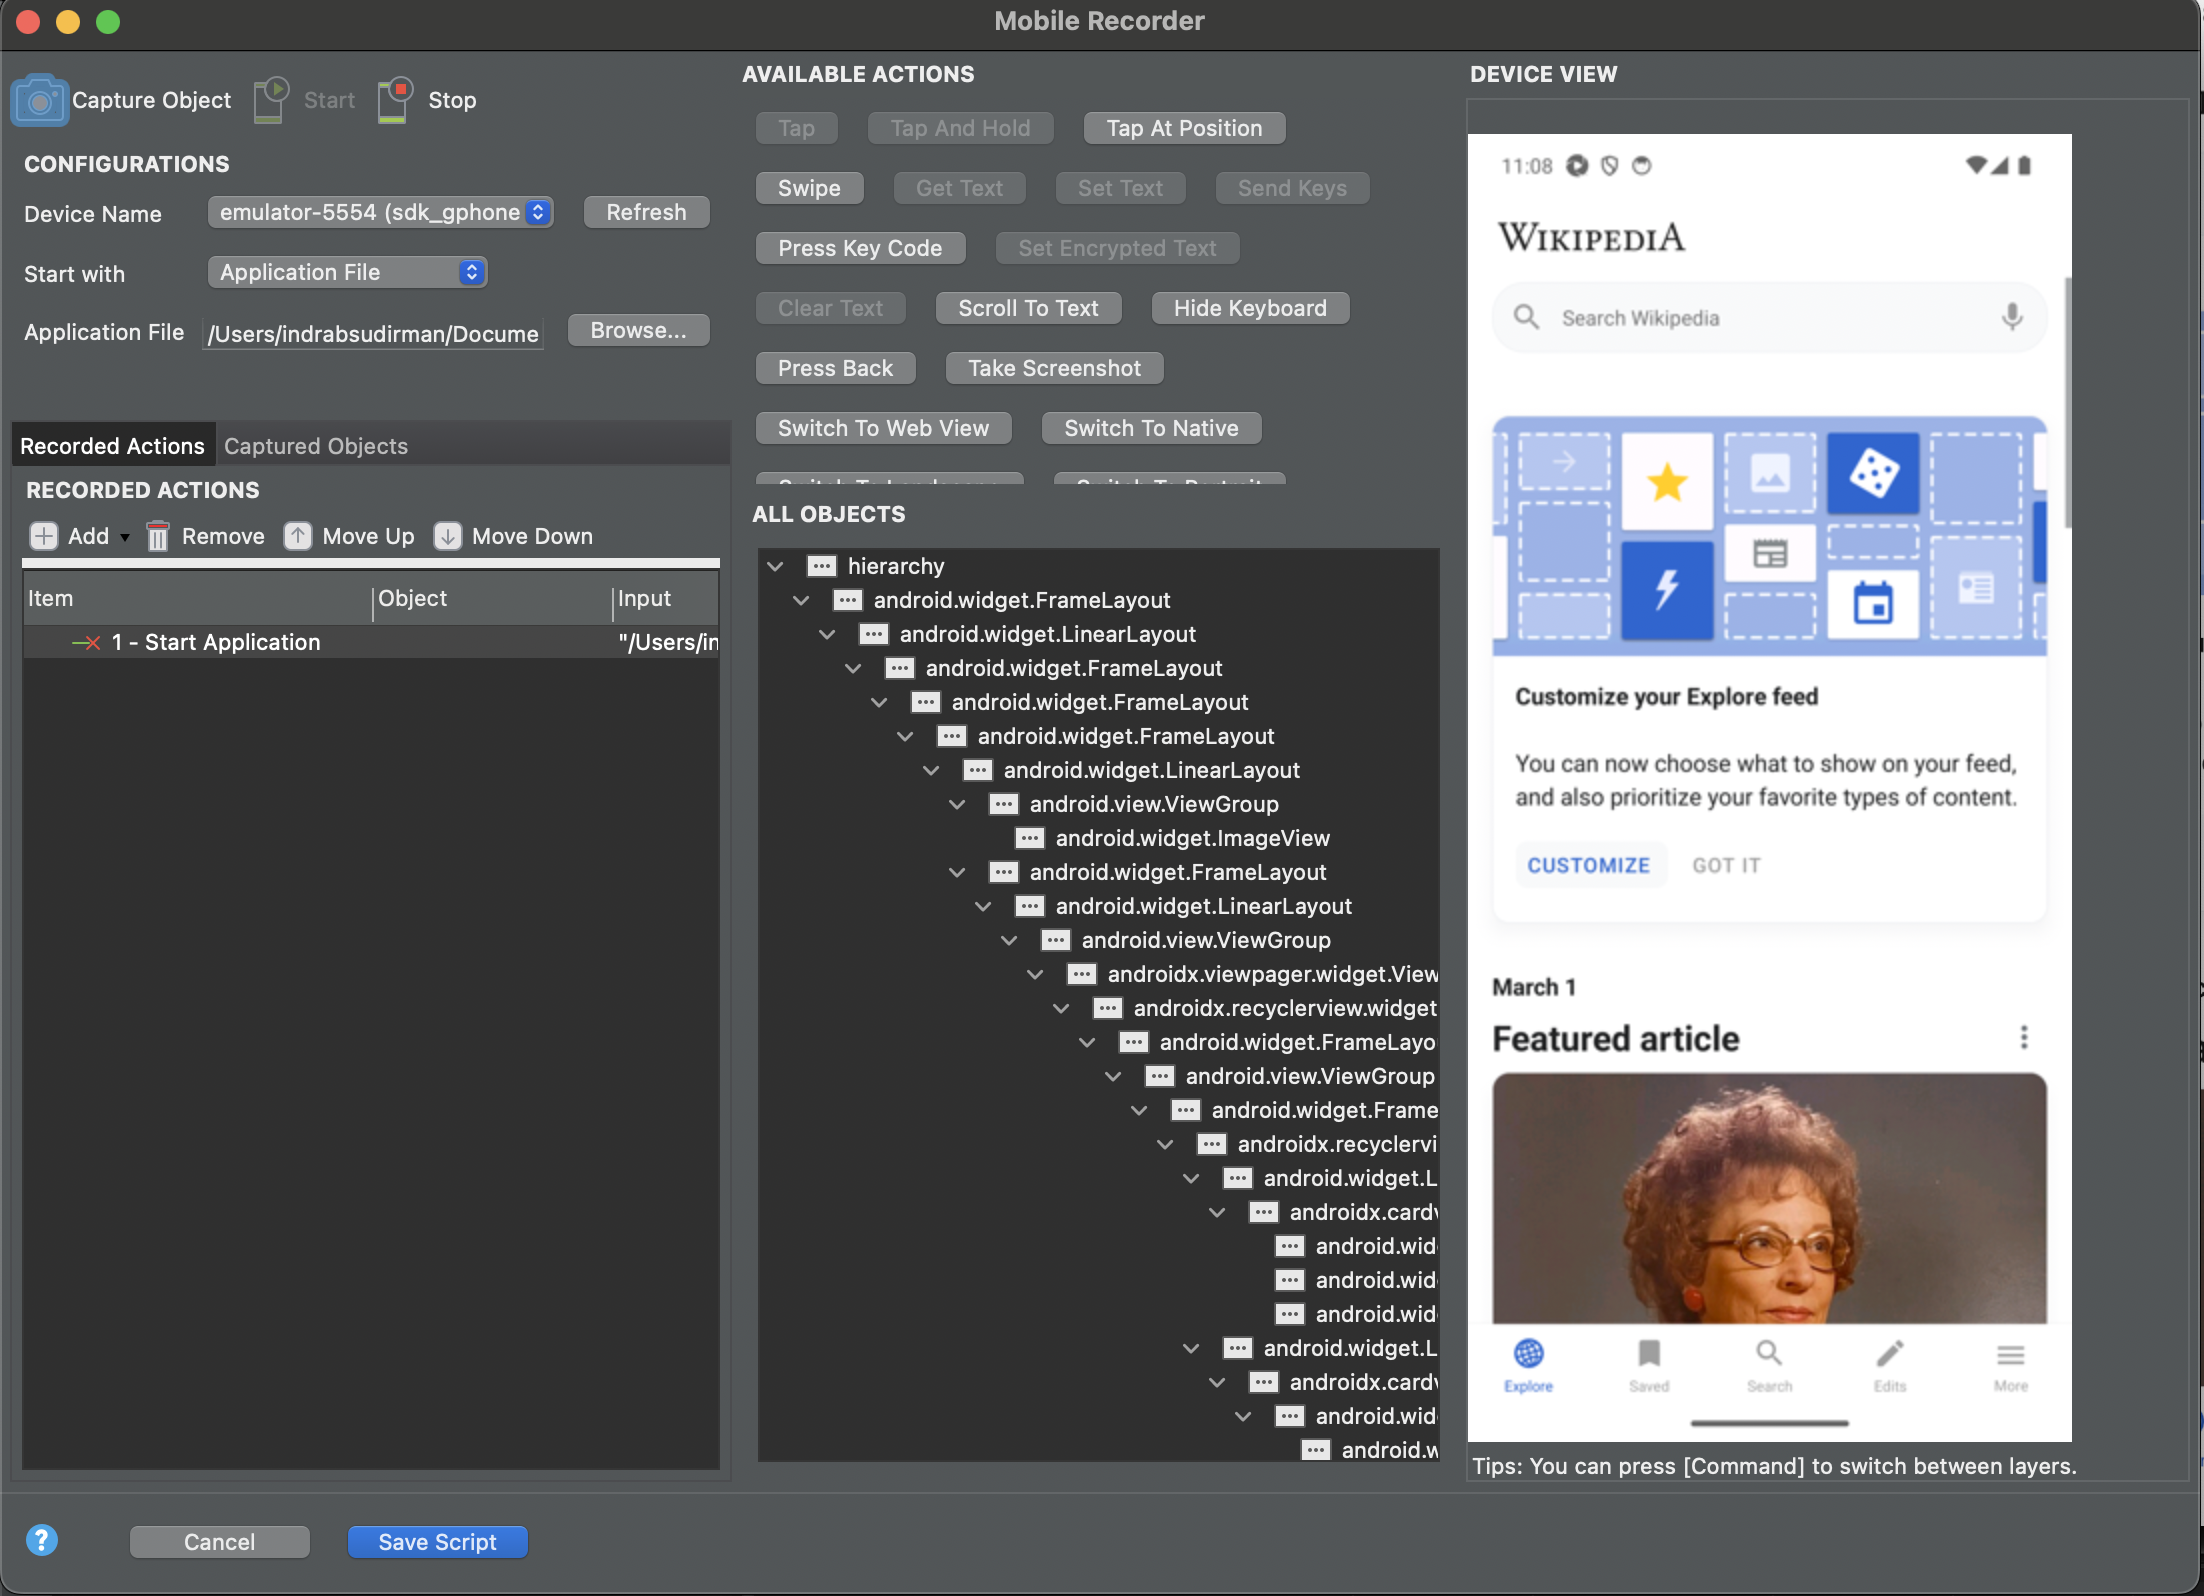
Task: Switch to the Captured Objects tab
Action: (x=315, y=446)
